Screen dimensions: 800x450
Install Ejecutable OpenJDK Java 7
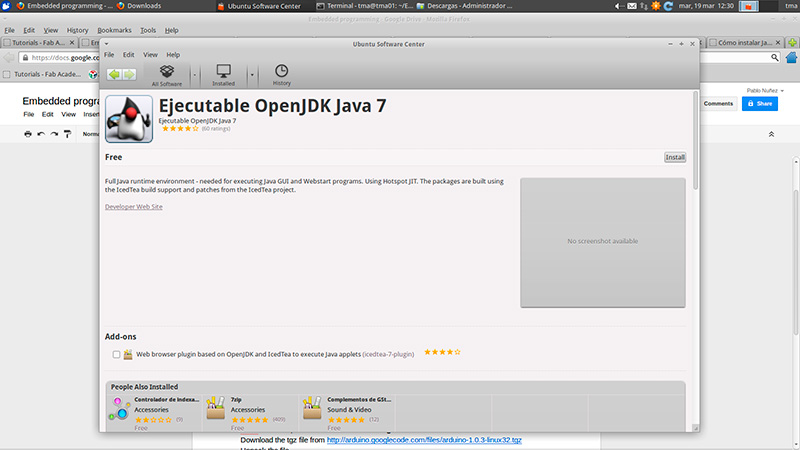674,157
